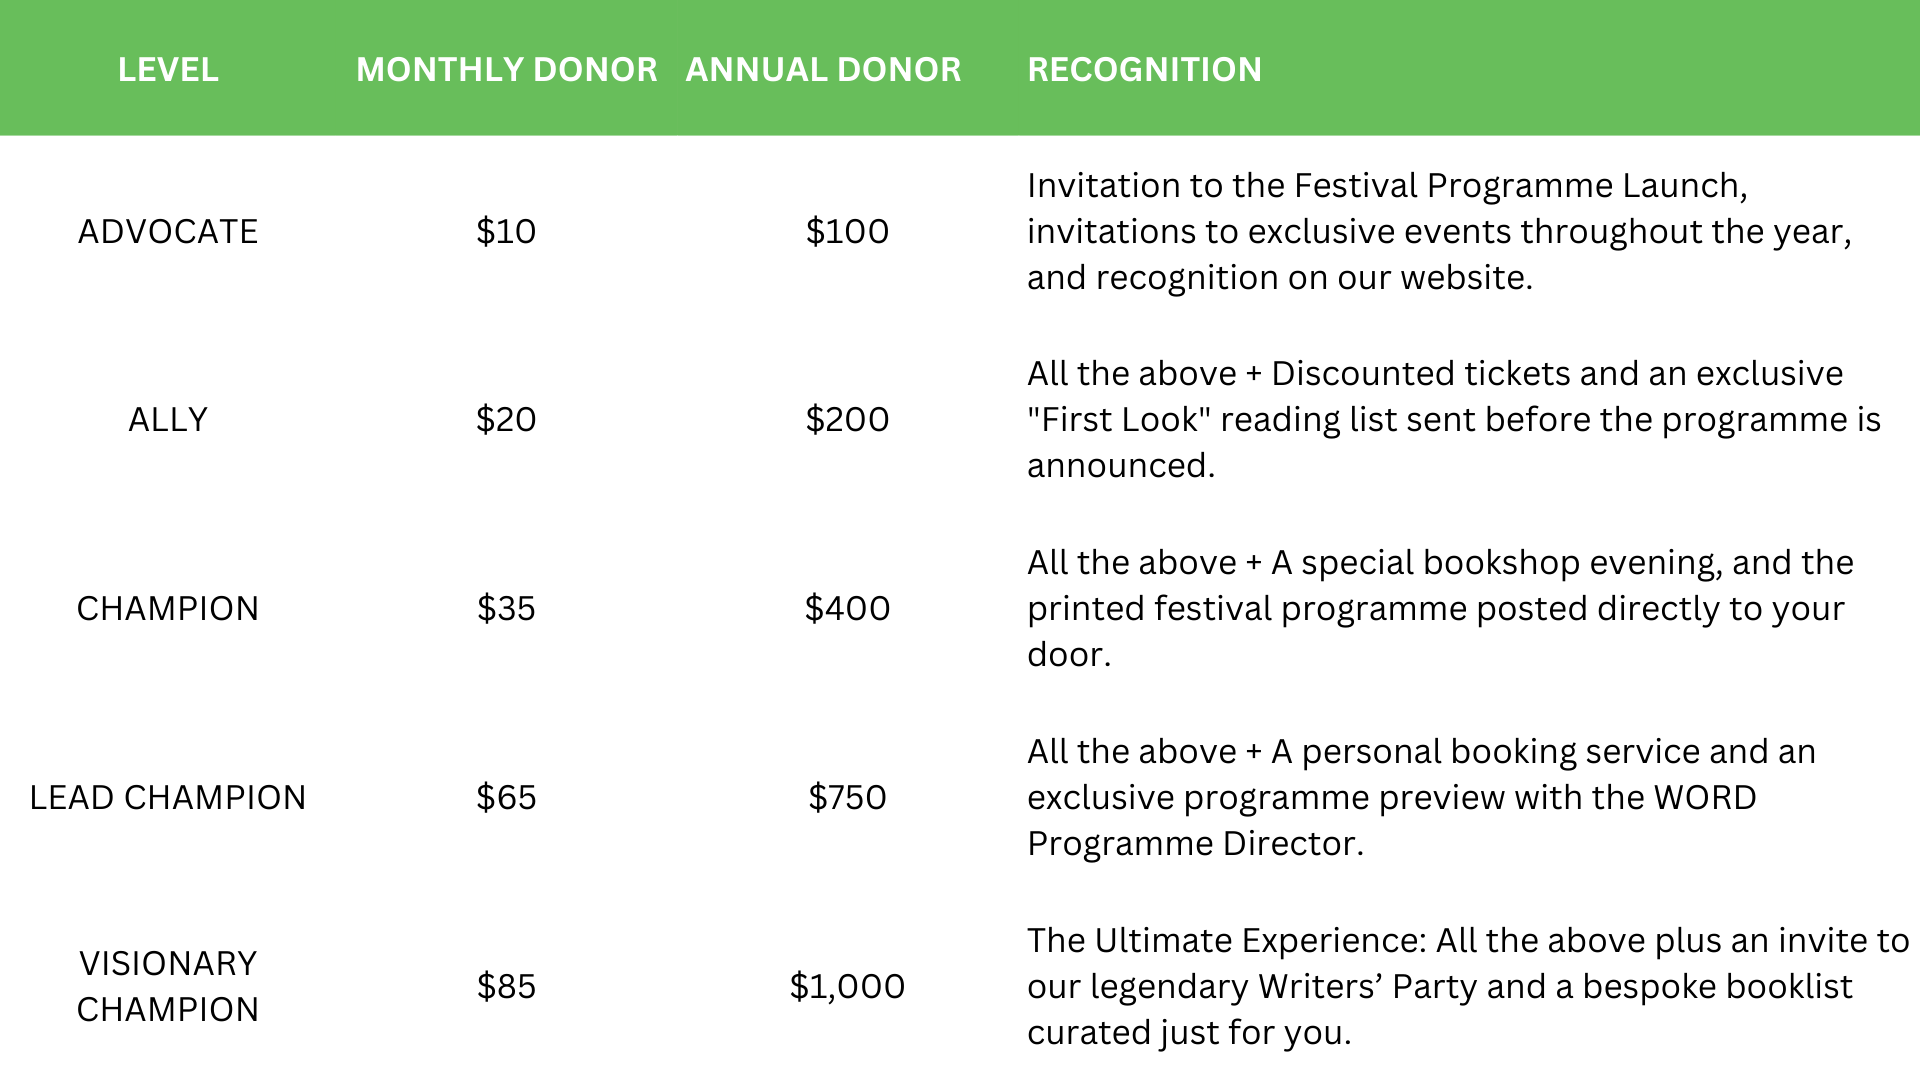
Task: Click the $10 monthly donor amount
Action: point(506,232)
